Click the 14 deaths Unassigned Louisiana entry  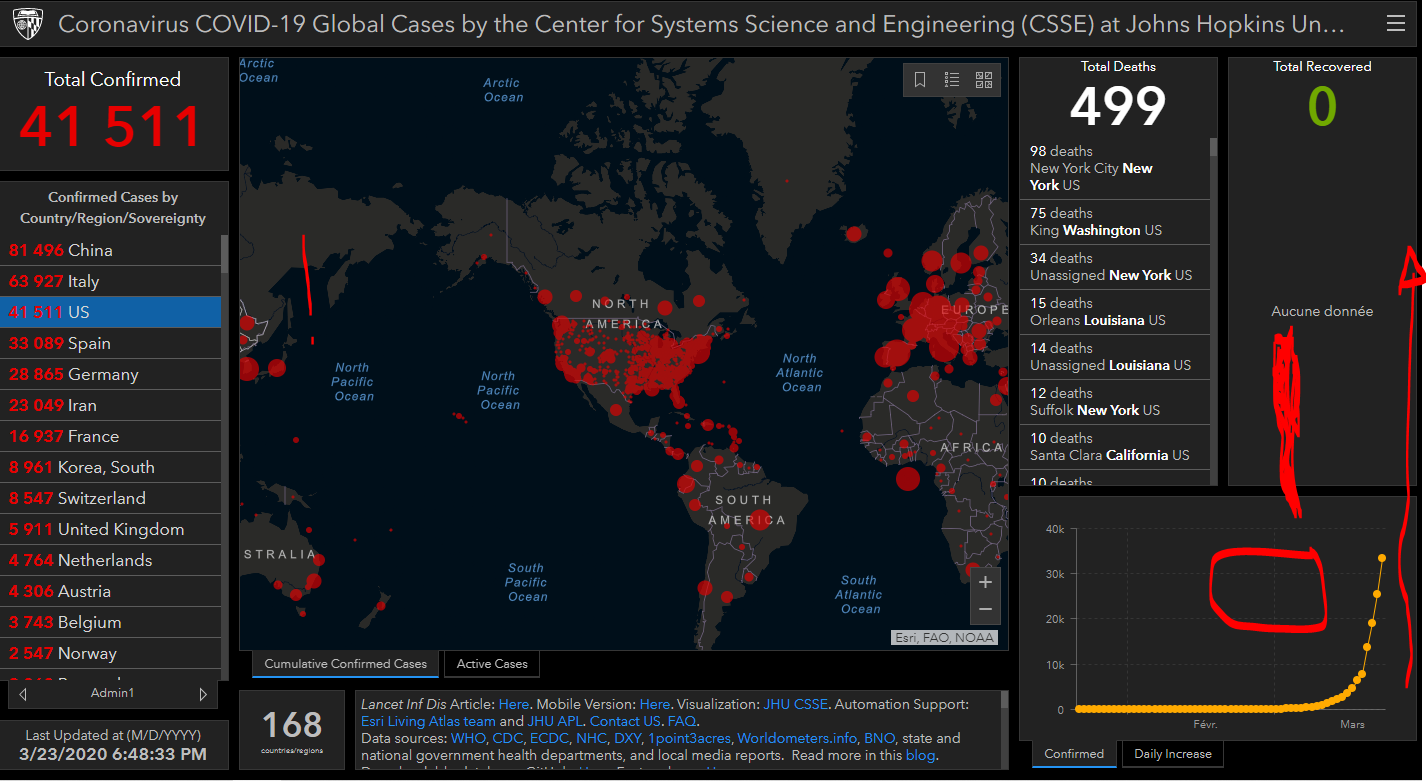pos(1114,357)
